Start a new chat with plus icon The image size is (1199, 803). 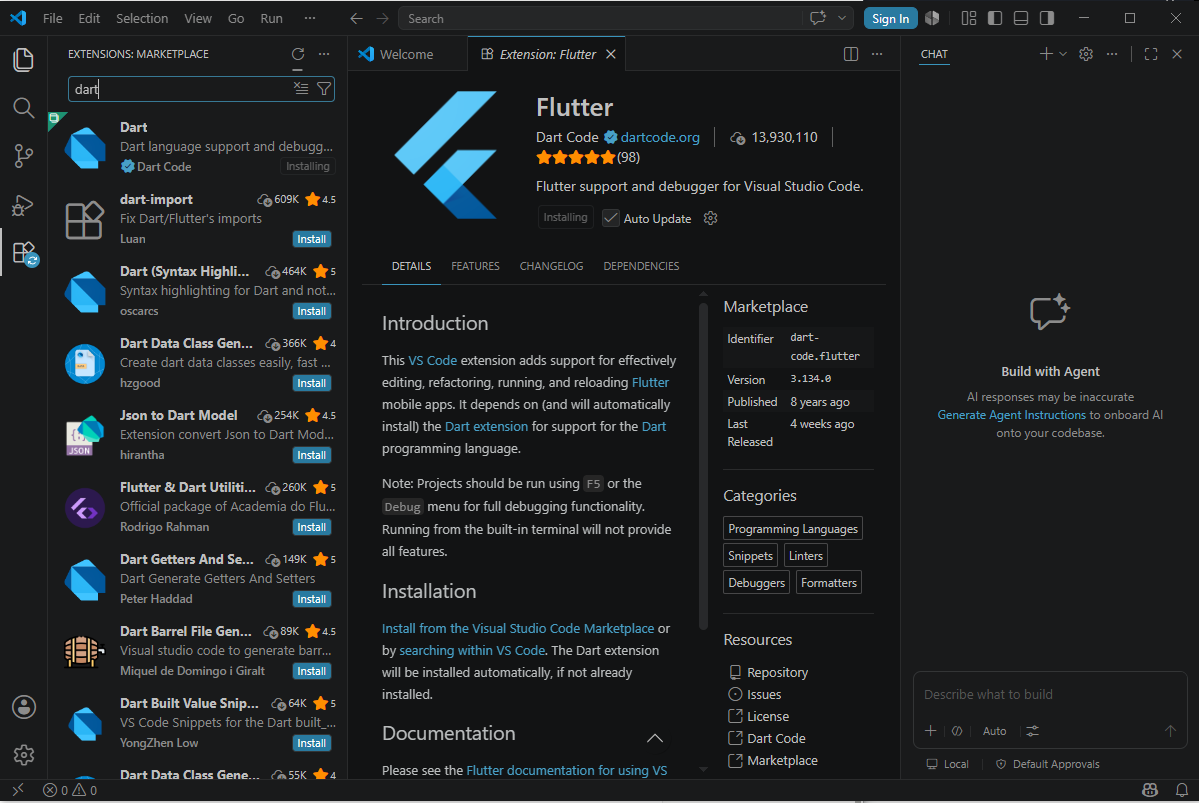[x=1045, y=54]
